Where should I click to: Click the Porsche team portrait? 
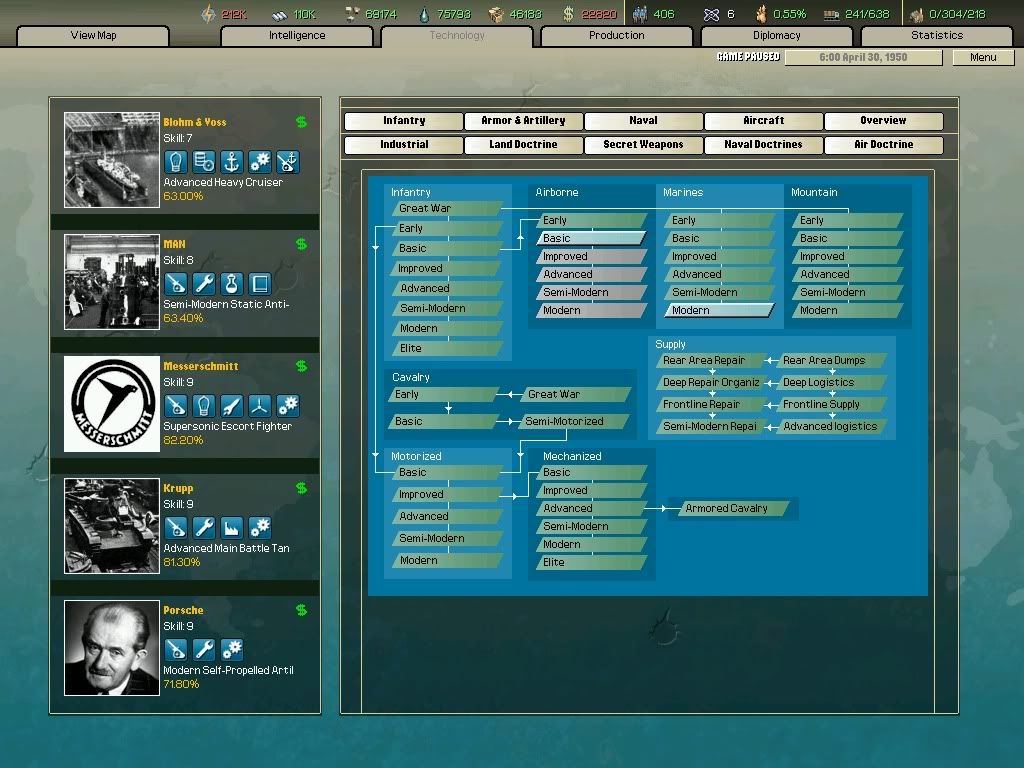[111, 646]
